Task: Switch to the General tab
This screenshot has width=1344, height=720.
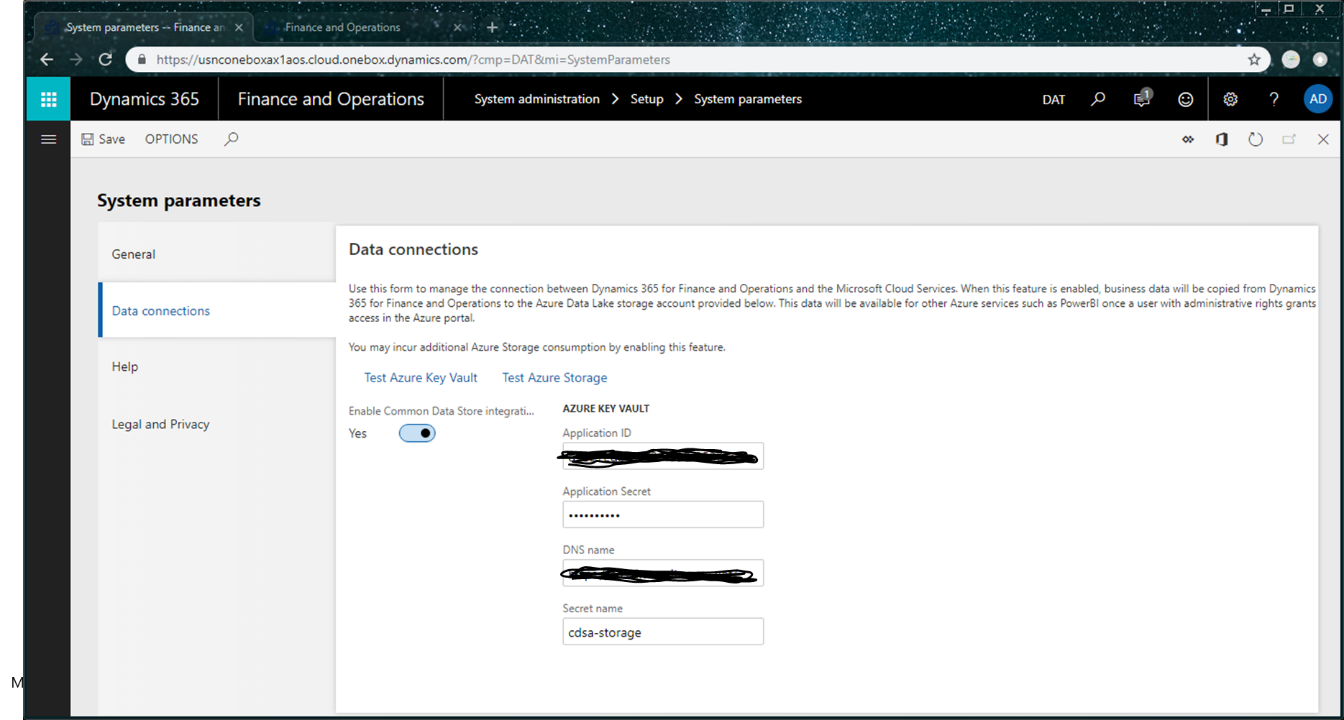Action: (133, 254)
